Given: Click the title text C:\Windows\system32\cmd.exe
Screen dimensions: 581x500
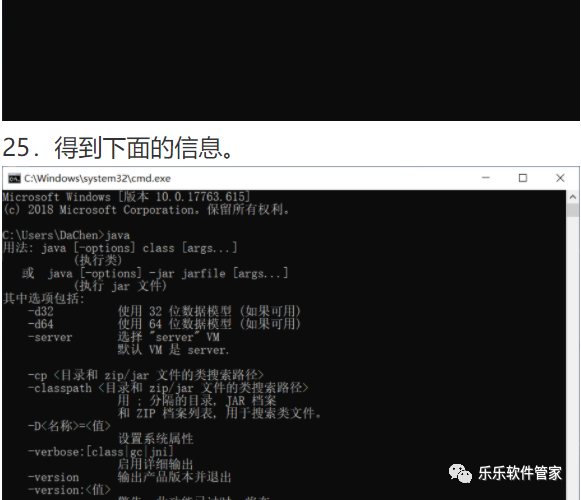Looking at the screenshot, I should coord(97,179).
